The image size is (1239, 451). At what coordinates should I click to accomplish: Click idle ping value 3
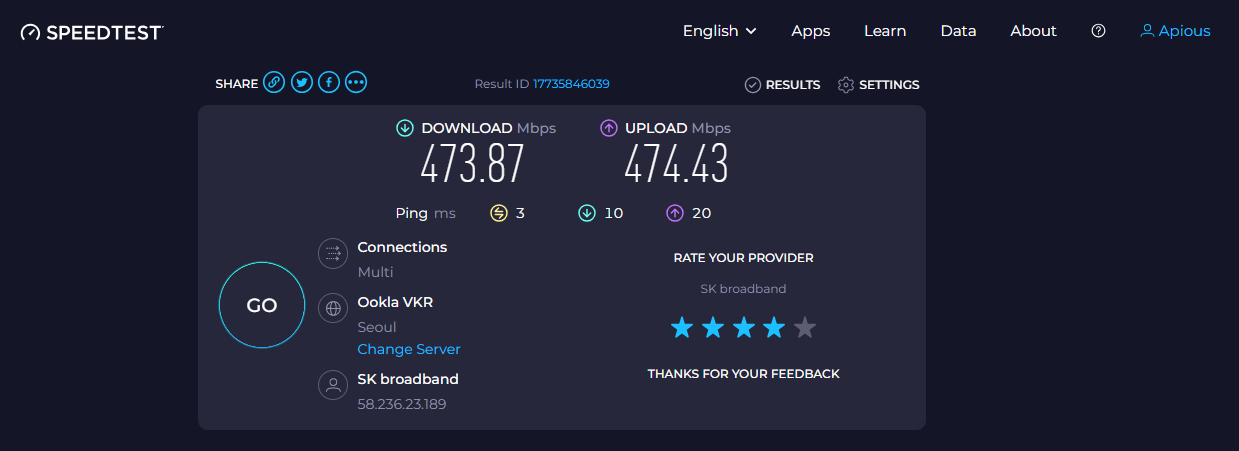[x=520, y=213]
